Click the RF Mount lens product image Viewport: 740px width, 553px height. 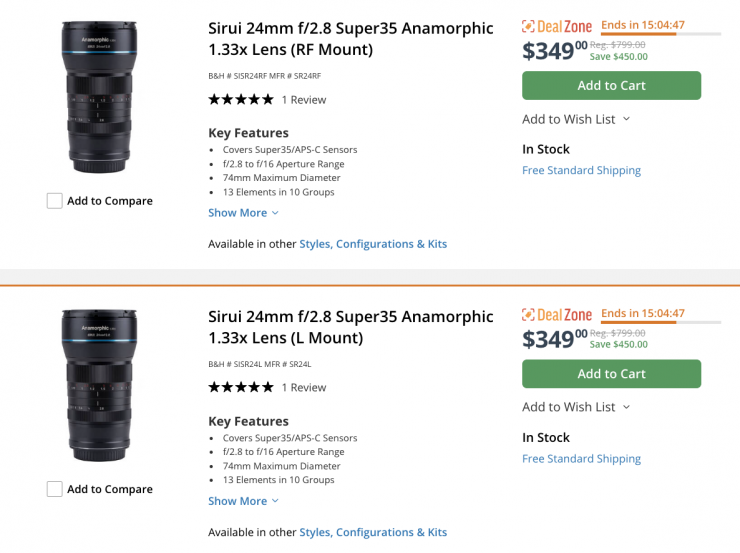tap(98, 95)
